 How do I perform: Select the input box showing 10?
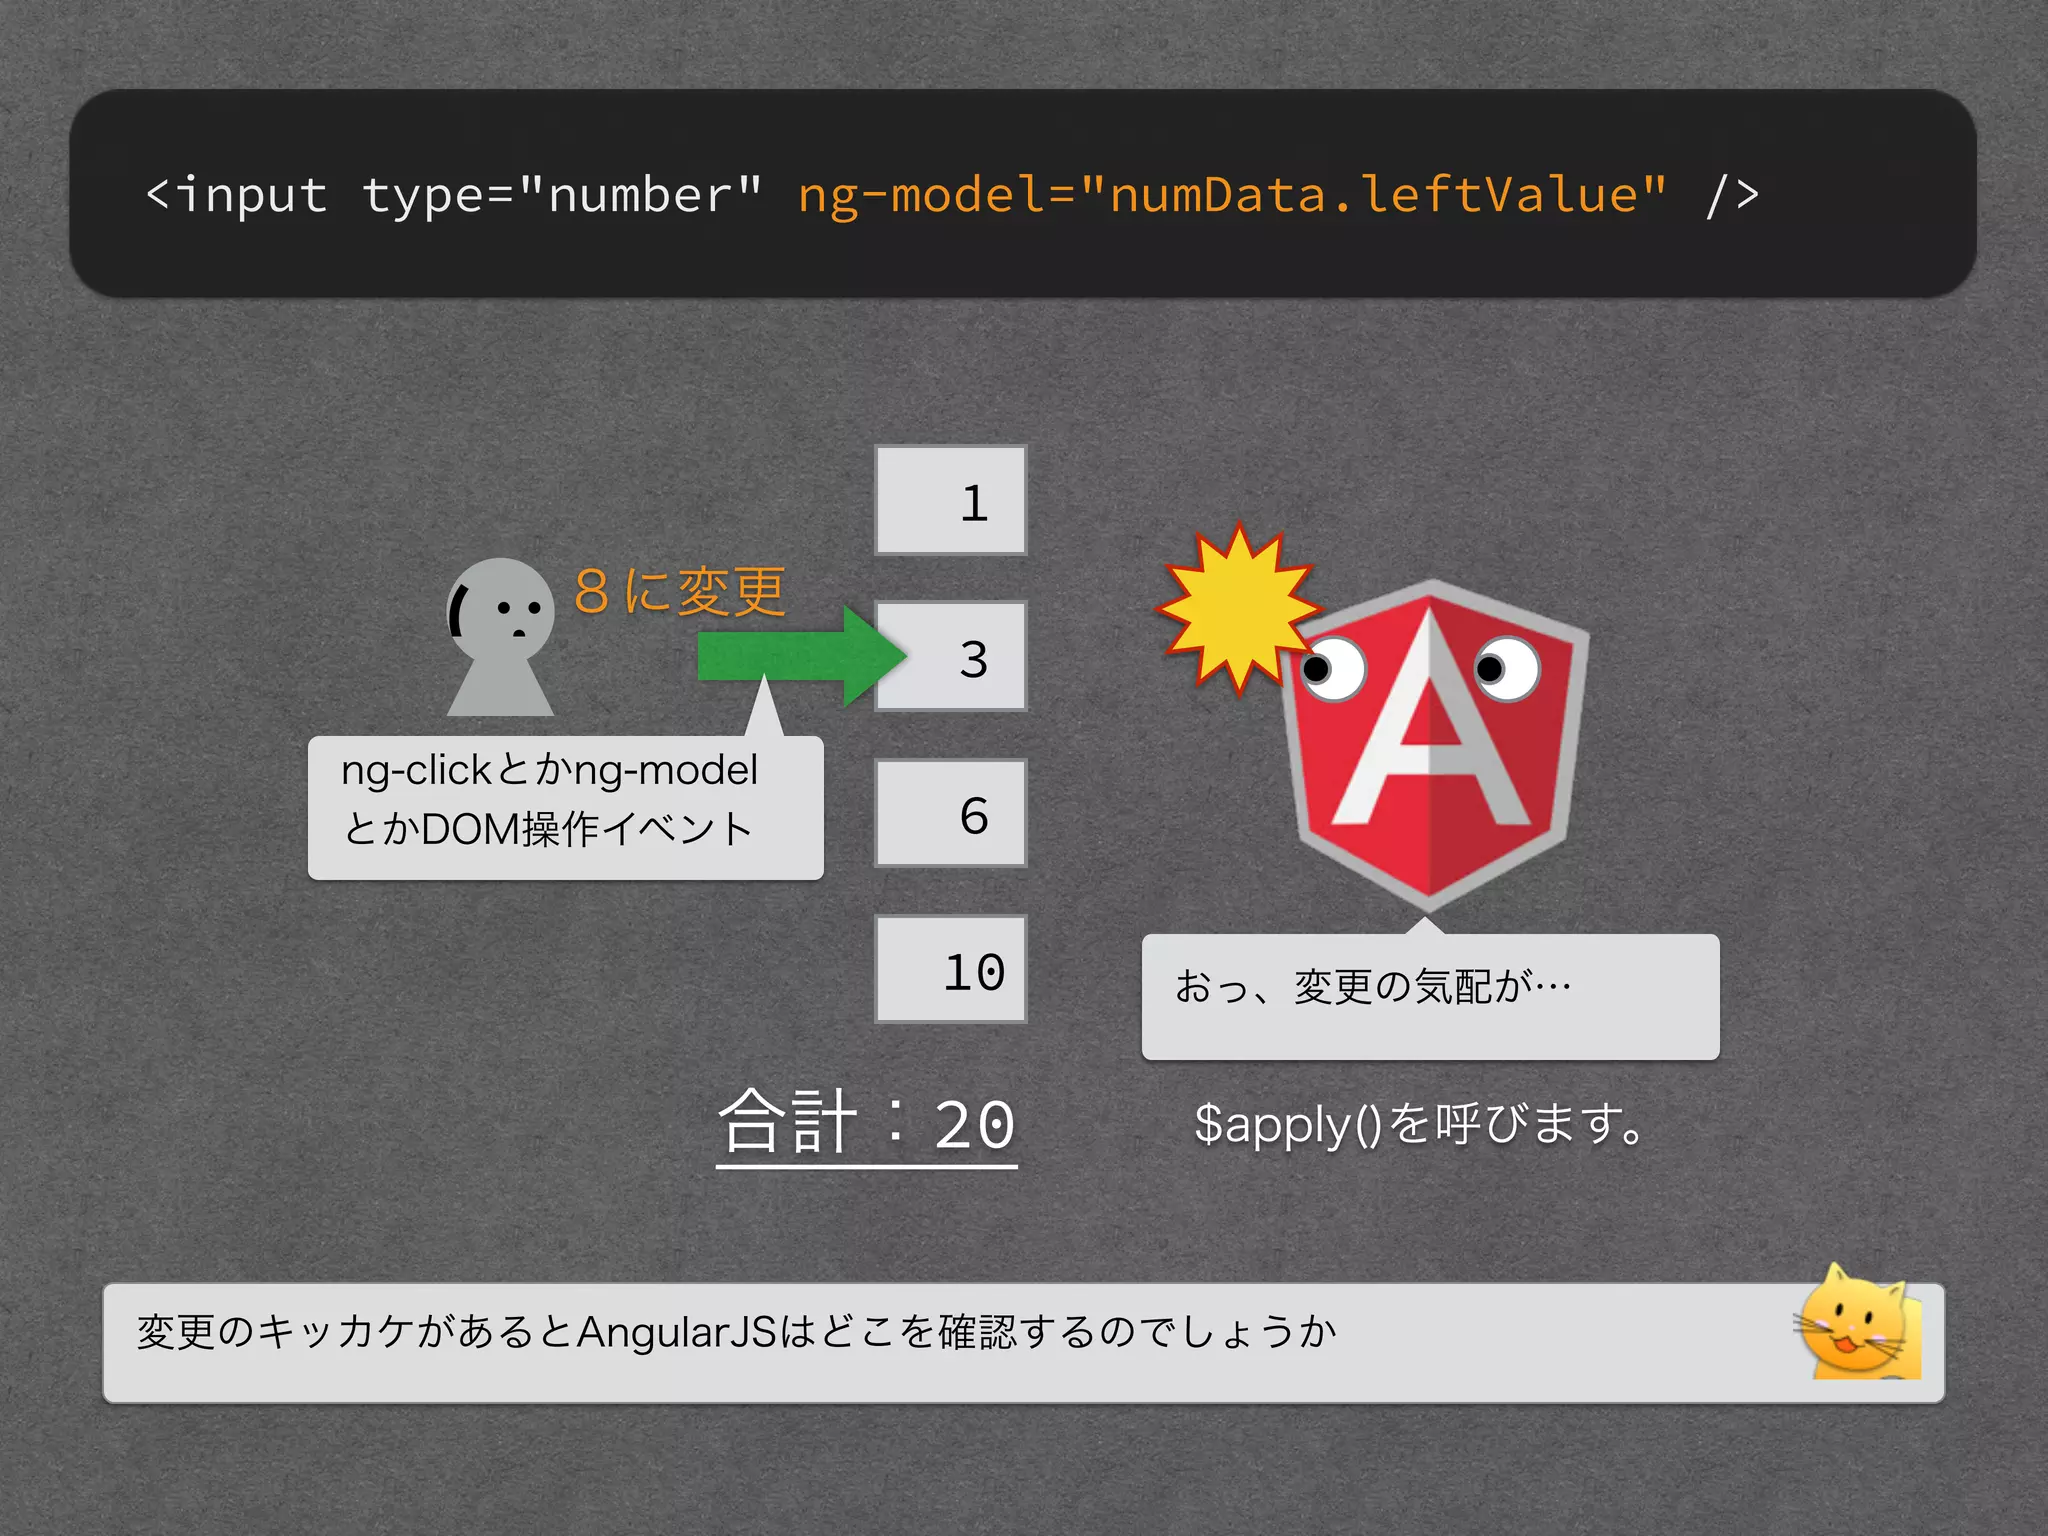(951, 969)
